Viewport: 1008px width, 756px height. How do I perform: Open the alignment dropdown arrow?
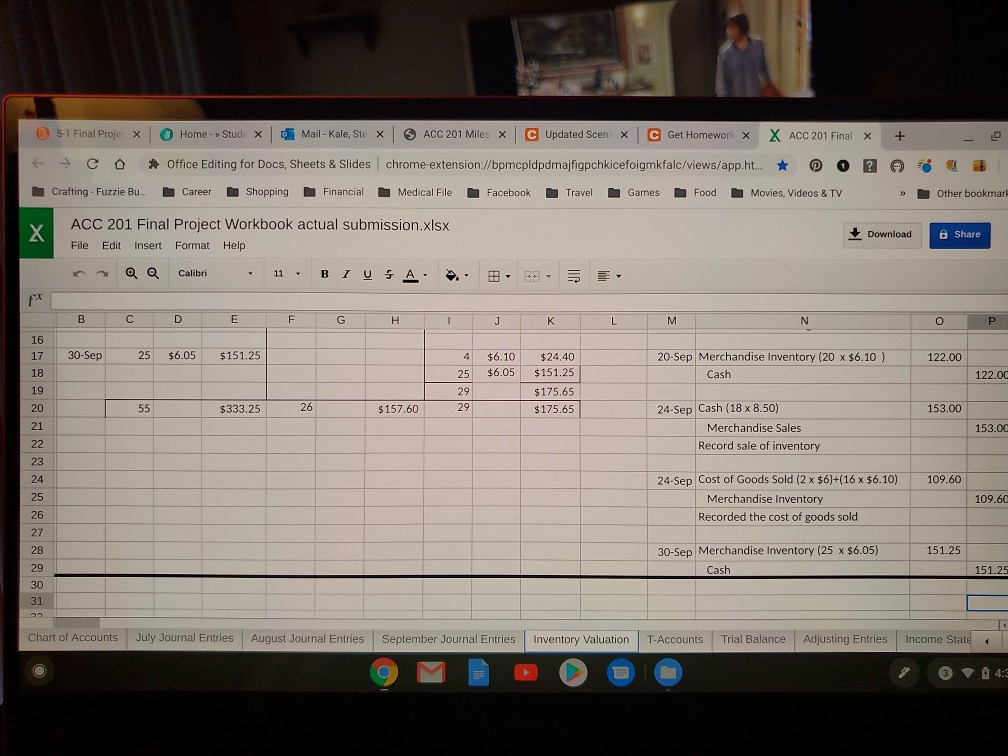[x=618, y=276]
